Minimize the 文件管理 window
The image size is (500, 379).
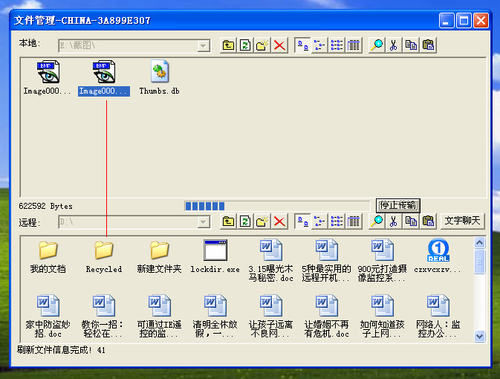[446, 21]
